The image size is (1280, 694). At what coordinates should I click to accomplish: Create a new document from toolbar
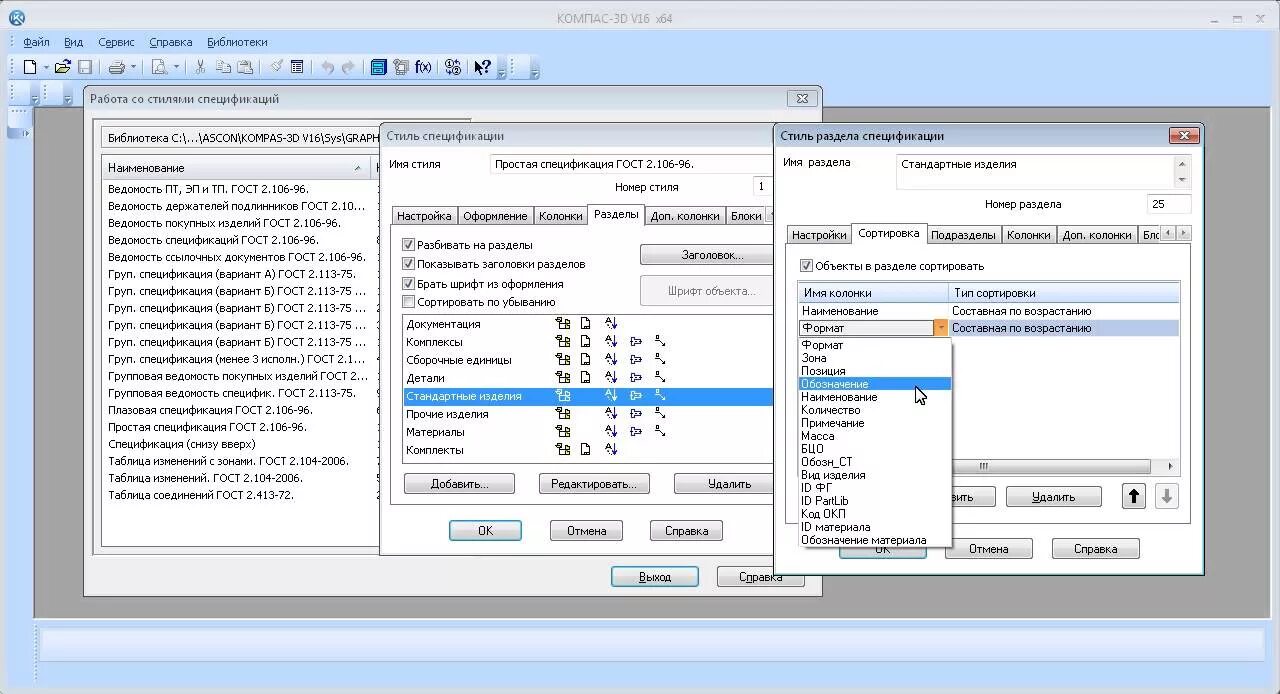[x=30, y=67]
